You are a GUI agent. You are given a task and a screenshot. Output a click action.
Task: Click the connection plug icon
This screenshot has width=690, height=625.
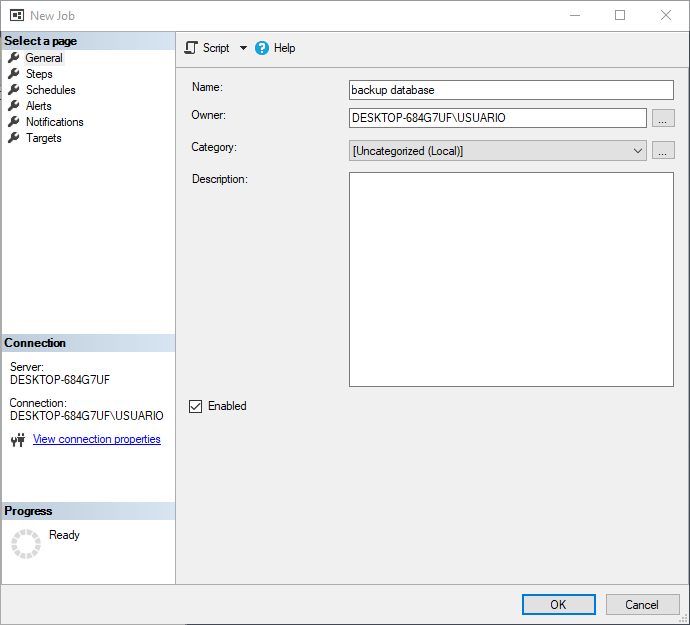pyautogui.click(x=18, y=440)
